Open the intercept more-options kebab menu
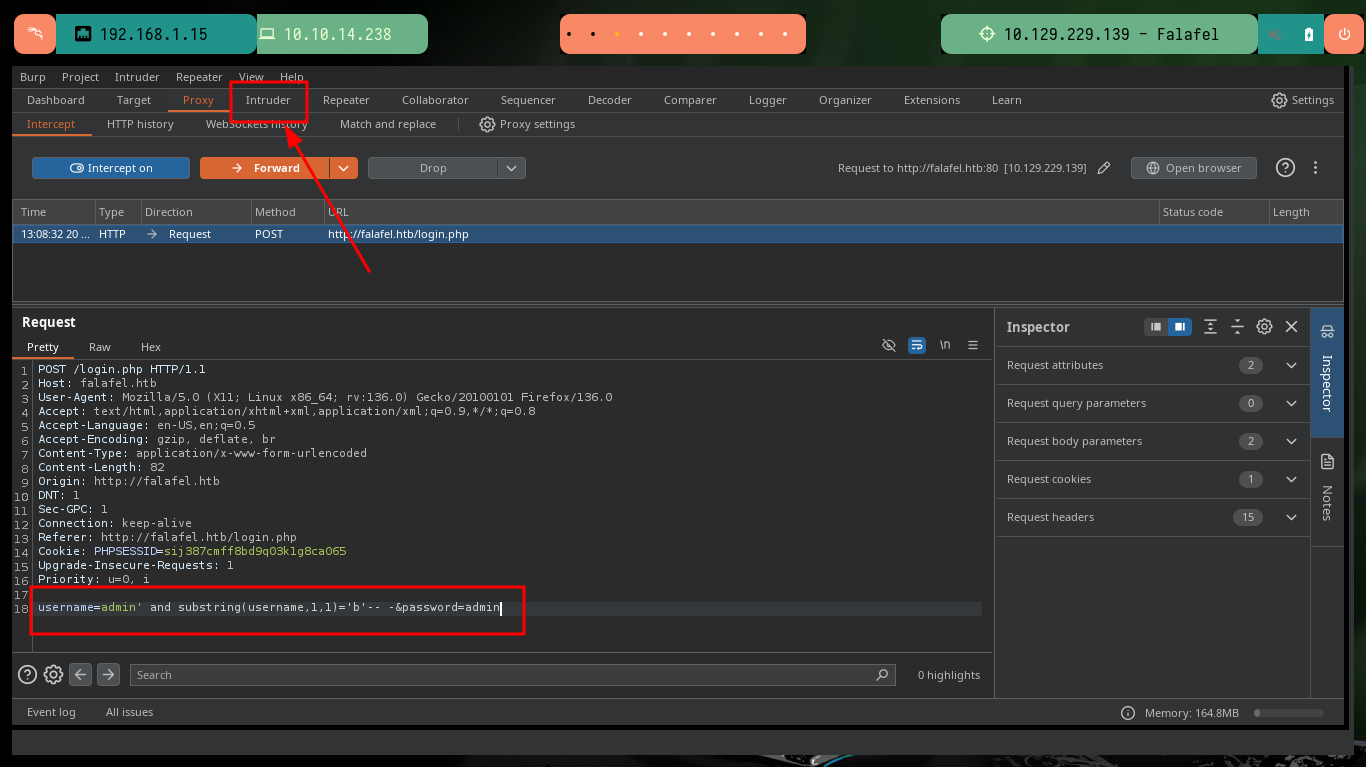Image resolution: width=1366 pixels, height=767 pixels. coord(1316,168)
